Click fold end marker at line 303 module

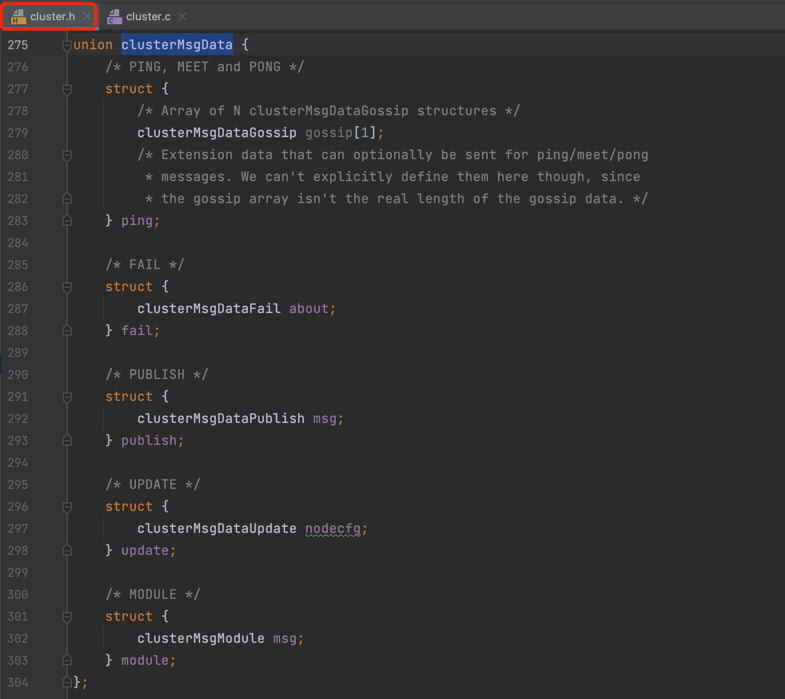pyautogui.click(x=67, y=660)
